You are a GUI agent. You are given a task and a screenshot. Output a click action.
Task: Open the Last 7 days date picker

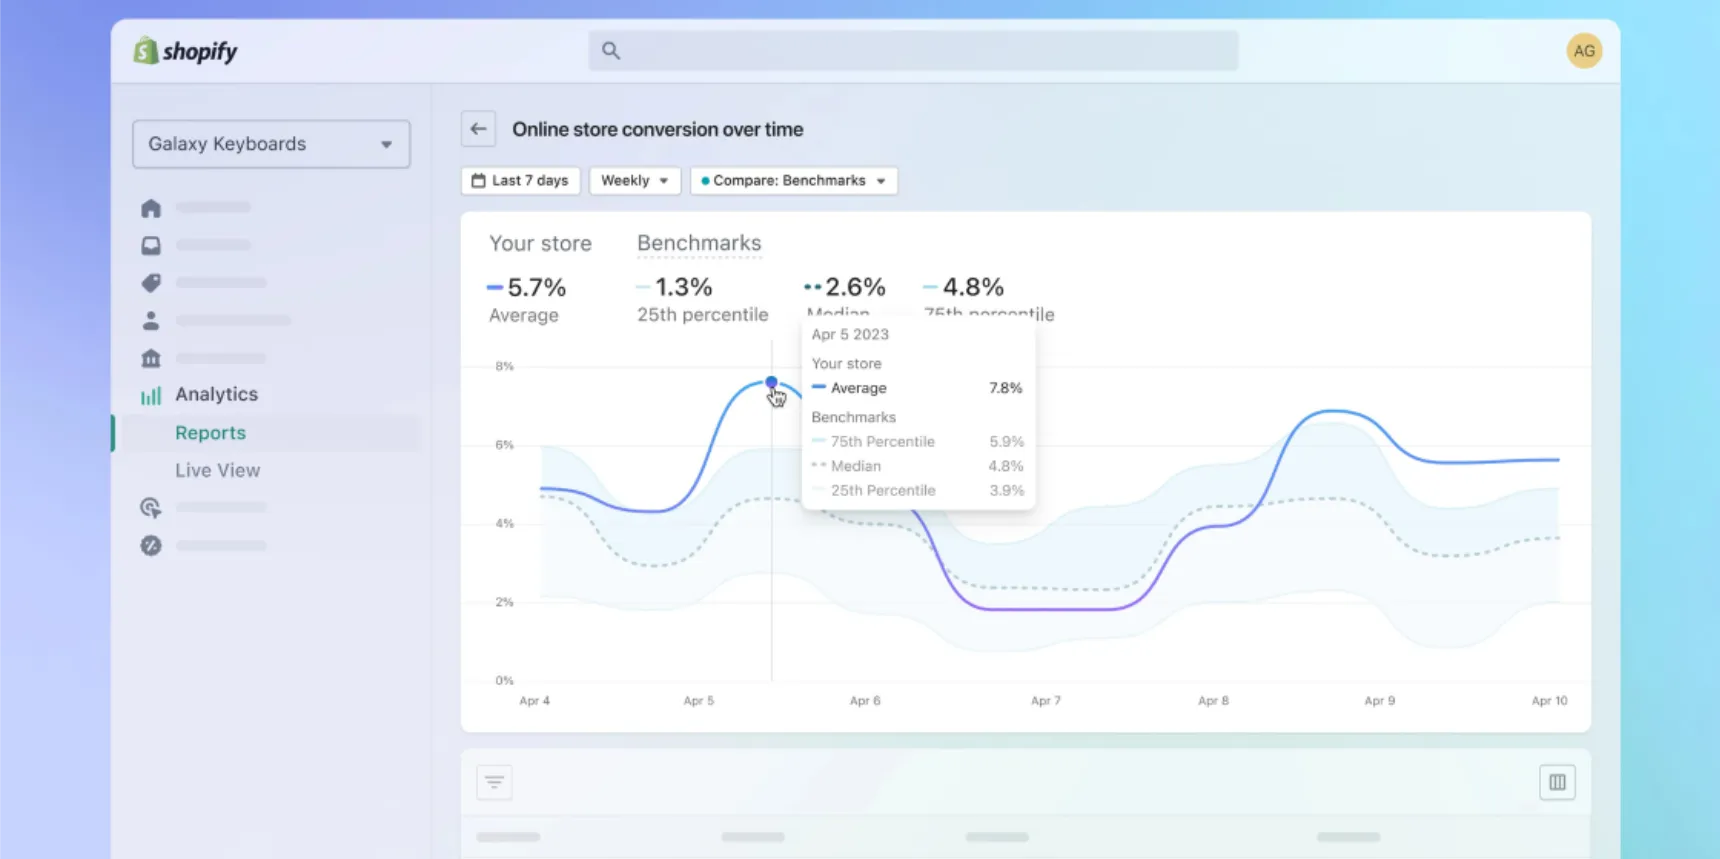click(521, 181)
